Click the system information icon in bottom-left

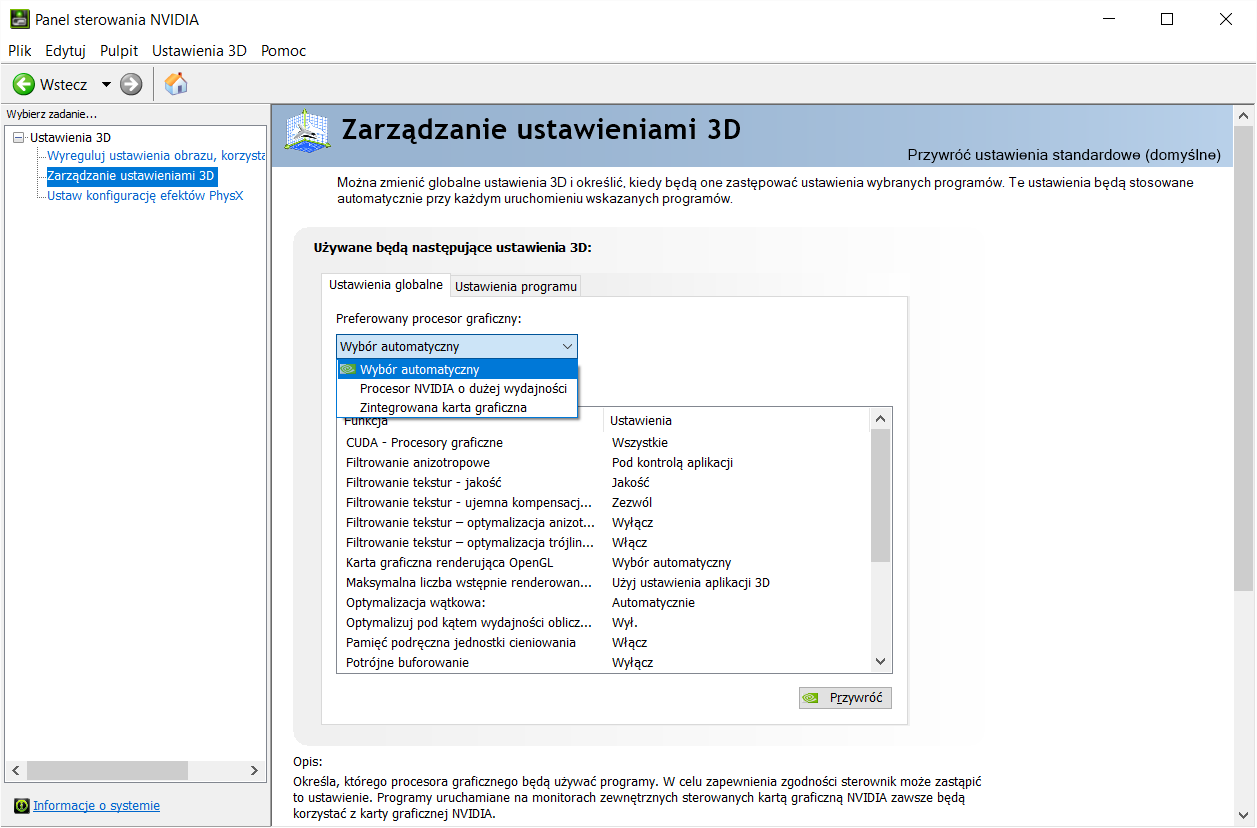coord(21,806)
